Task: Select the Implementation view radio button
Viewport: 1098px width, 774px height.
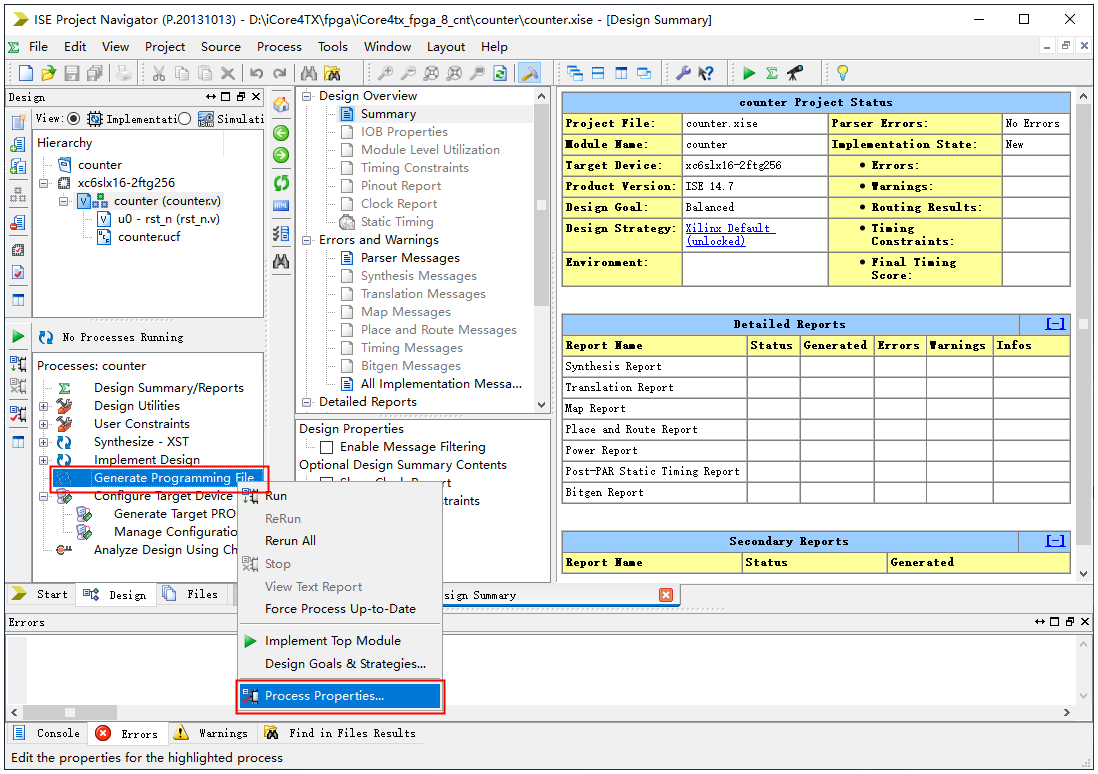Action: tap(74, 119)
